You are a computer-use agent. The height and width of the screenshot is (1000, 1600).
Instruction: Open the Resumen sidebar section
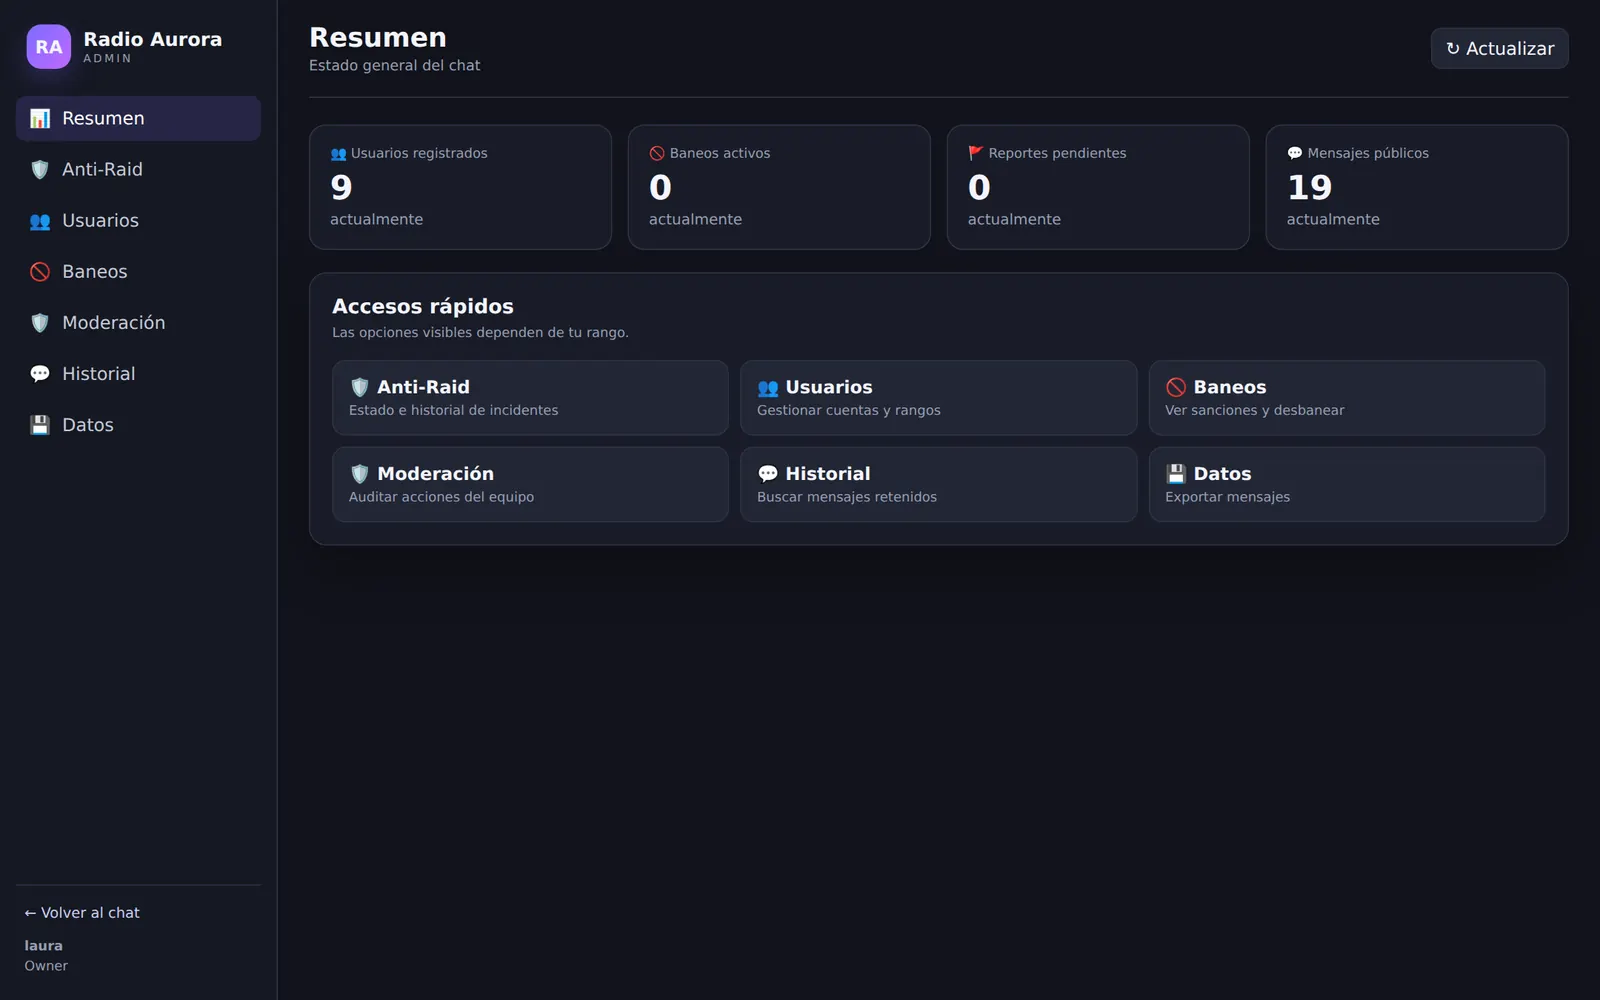click(x=138, y=118)
